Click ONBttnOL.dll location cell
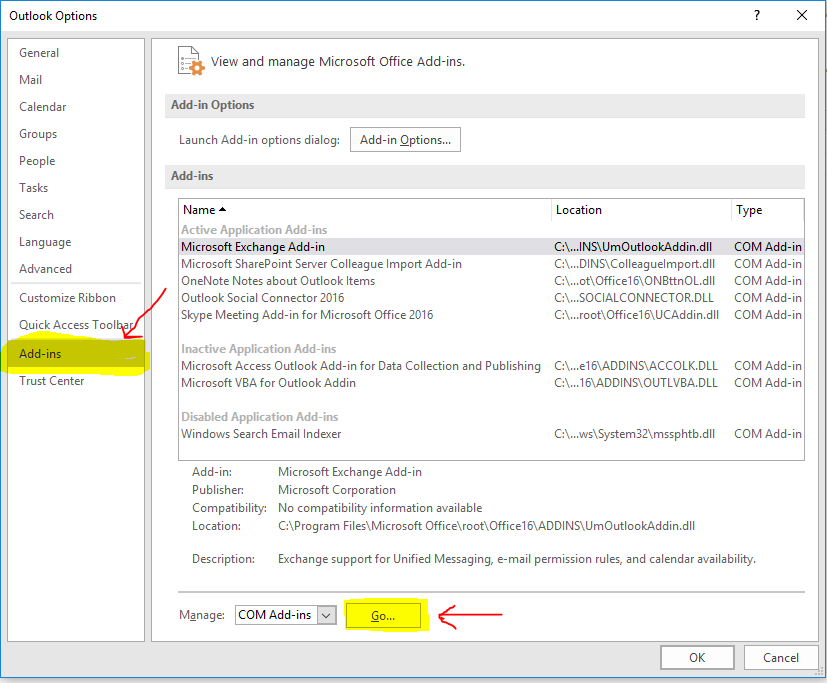This screenshot has width=827, height=683. tap(634, 281)
